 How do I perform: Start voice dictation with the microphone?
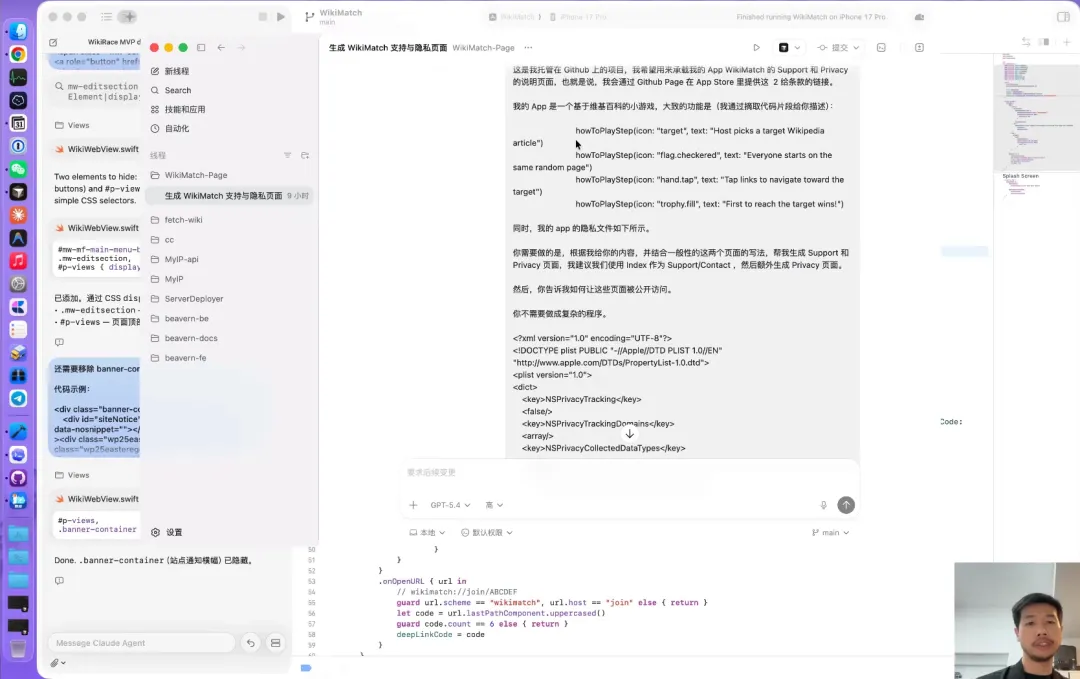click(823, 505)
